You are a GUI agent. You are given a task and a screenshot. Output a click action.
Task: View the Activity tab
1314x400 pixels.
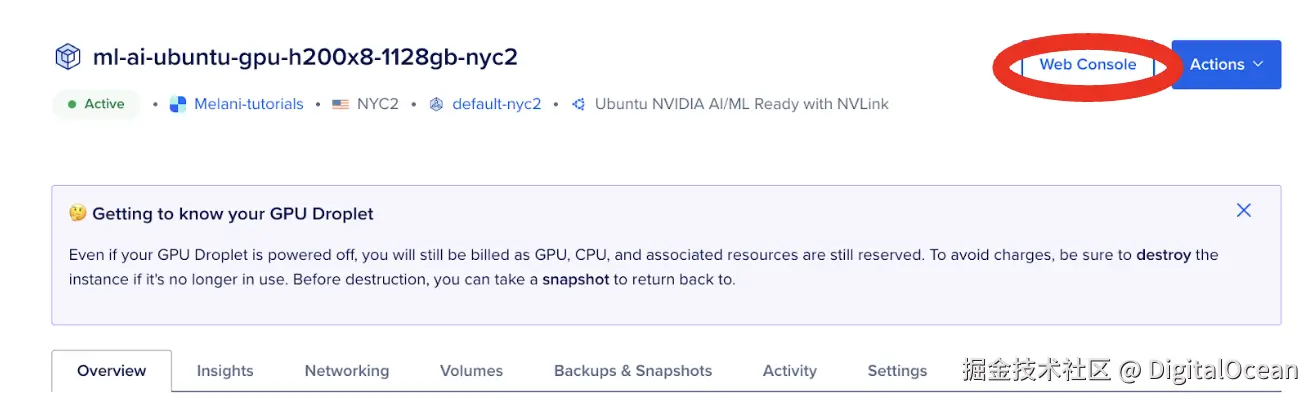point(789,371)
